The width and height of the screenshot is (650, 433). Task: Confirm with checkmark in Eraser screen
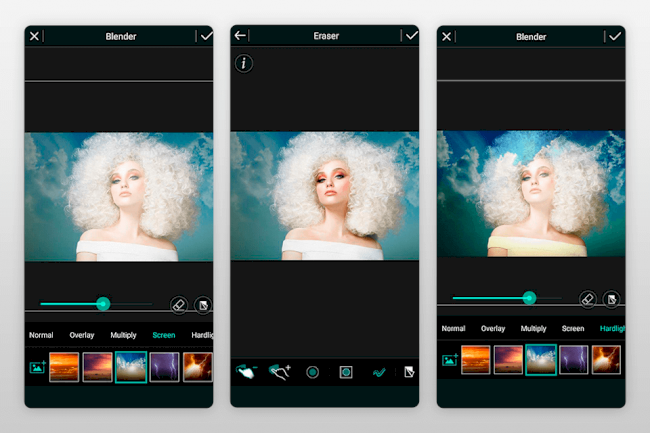412,36
